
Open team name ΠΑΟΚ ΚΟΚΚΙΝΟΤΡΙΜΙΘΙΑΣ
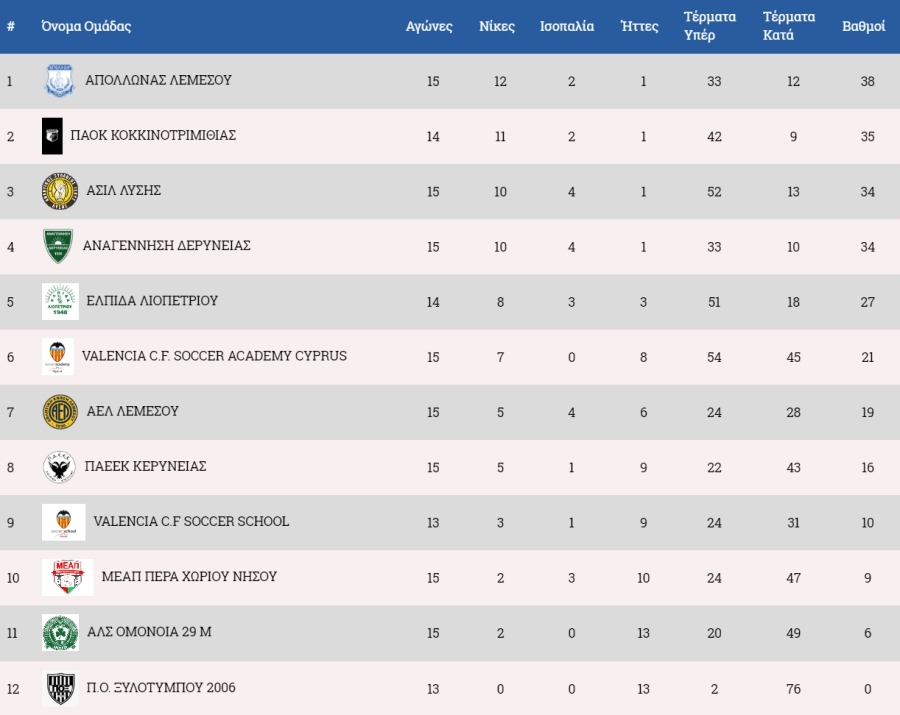pos(153,135)
